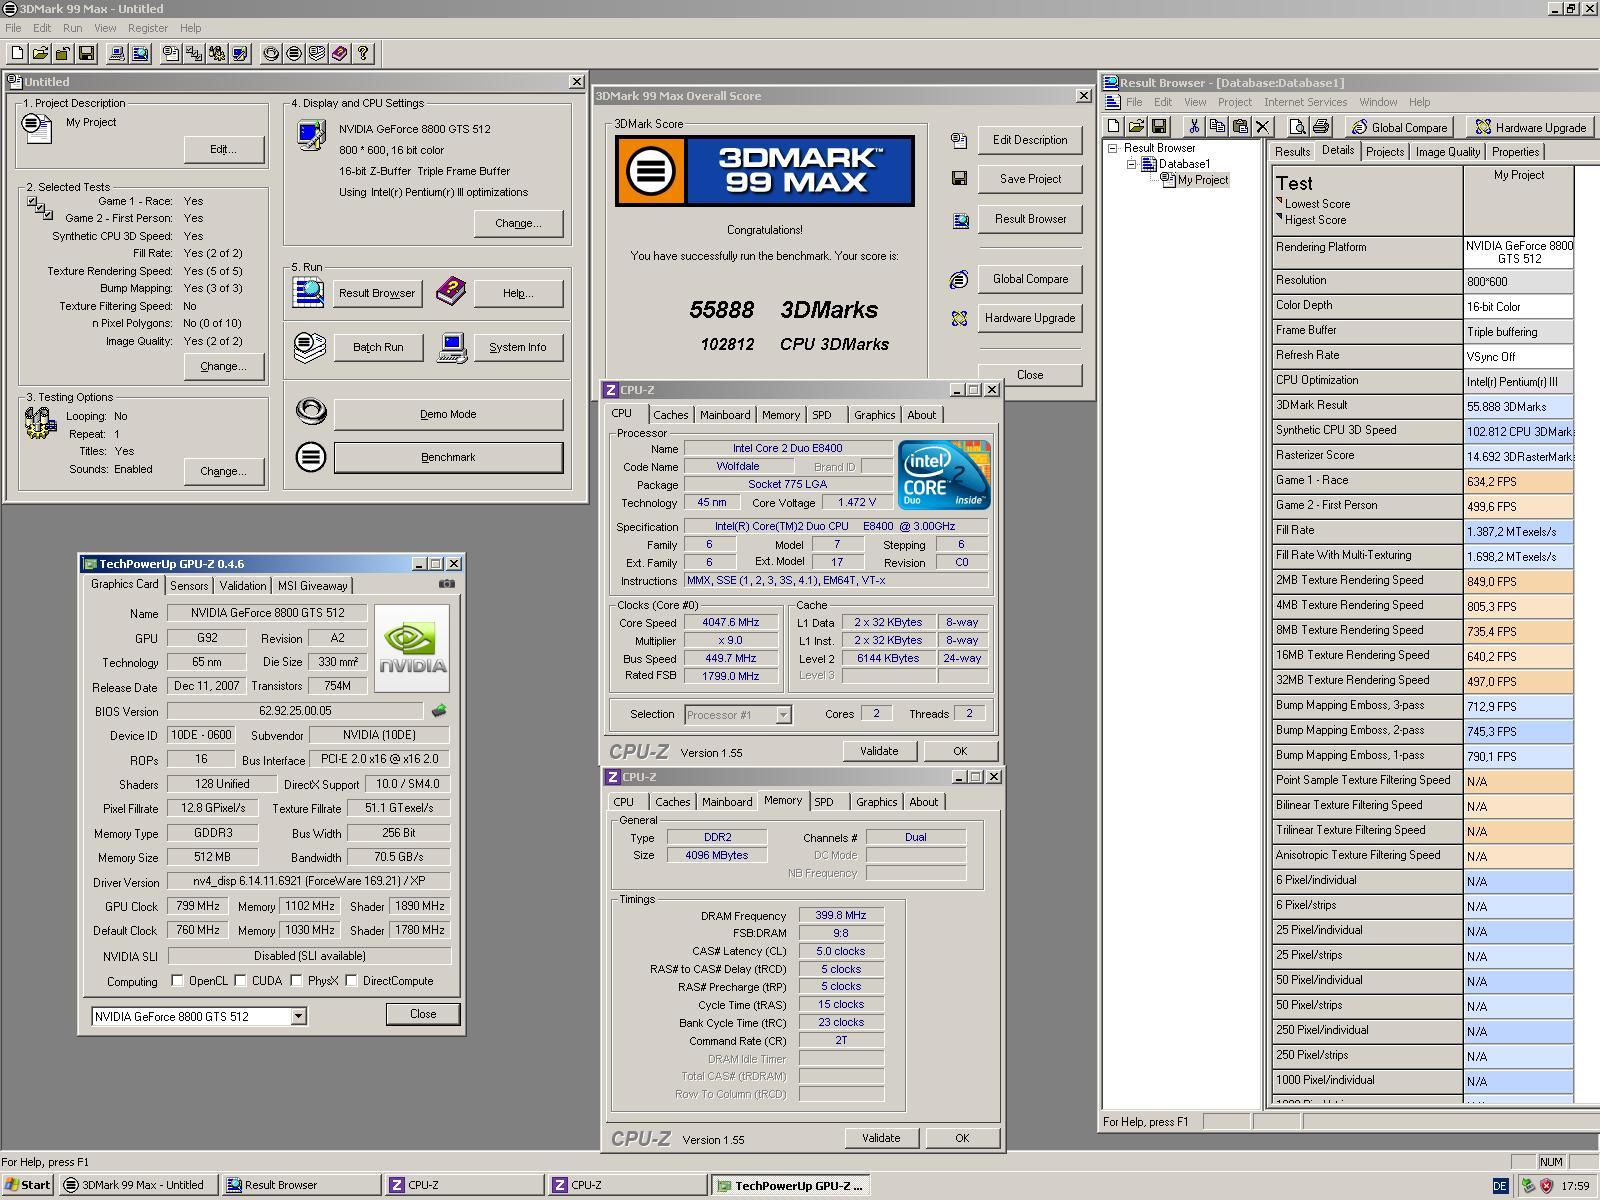Enable the CUDA checkbox in GPU-Z
The width and height of the screenshot is (1600, 1200).
(240, 981)
